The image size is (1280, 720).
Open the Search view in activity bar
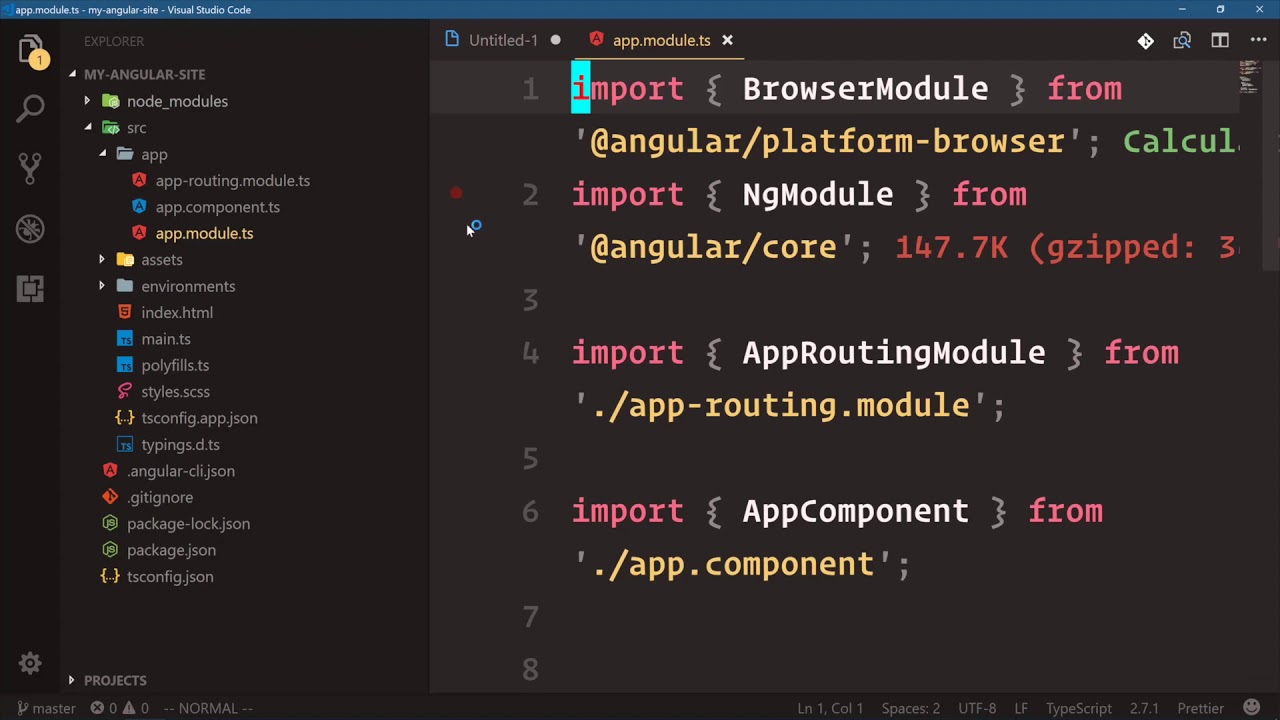click(x=30, y=108)
